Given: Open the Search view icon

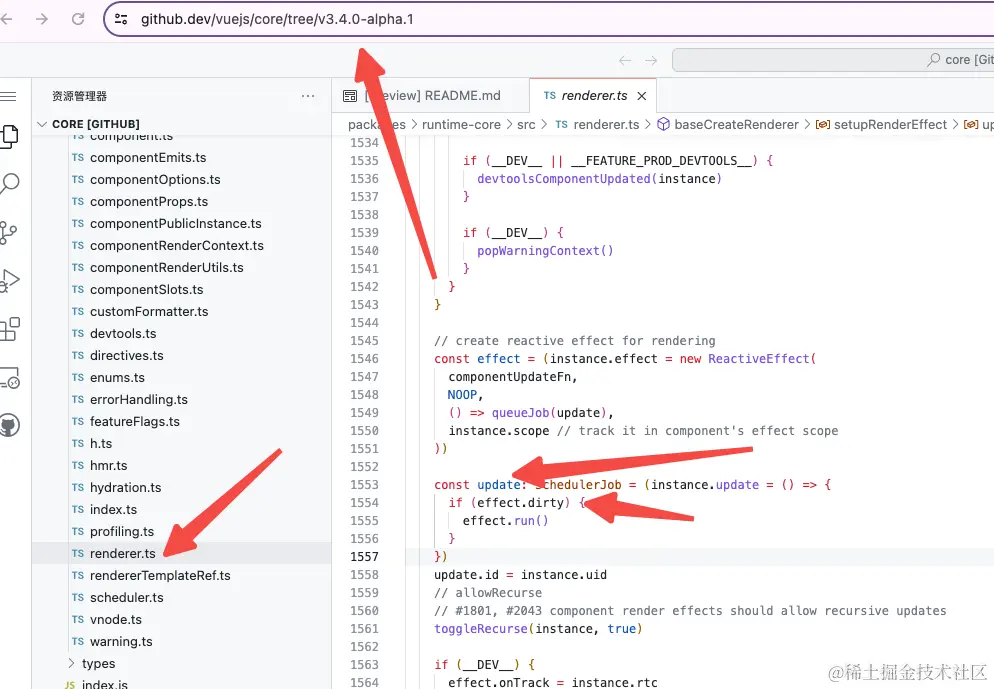Looking at the screenshot, I should 10,184.
